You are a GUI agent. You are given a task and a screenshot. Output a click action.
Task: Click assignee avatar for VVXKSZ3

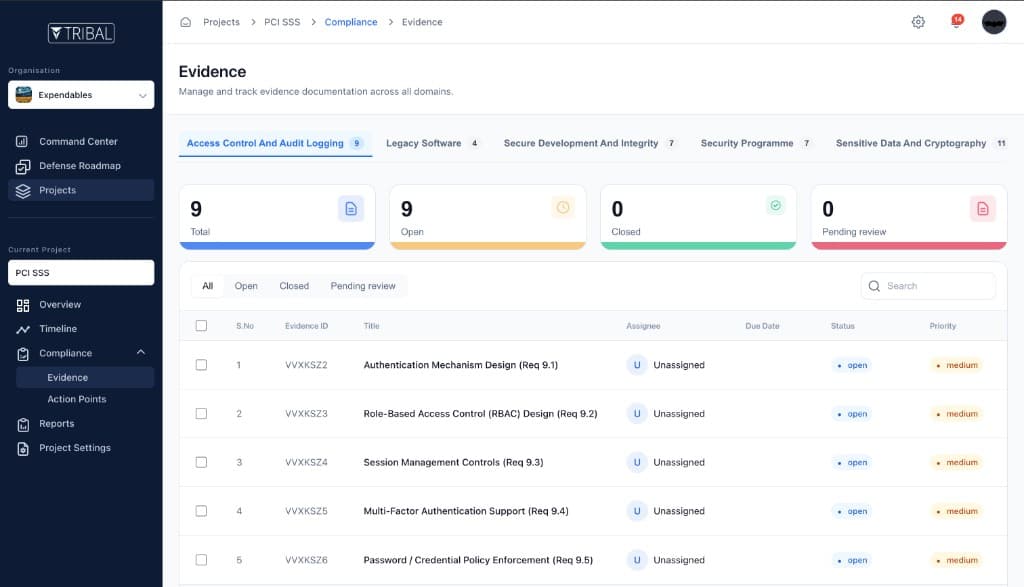tap(637, 414)
